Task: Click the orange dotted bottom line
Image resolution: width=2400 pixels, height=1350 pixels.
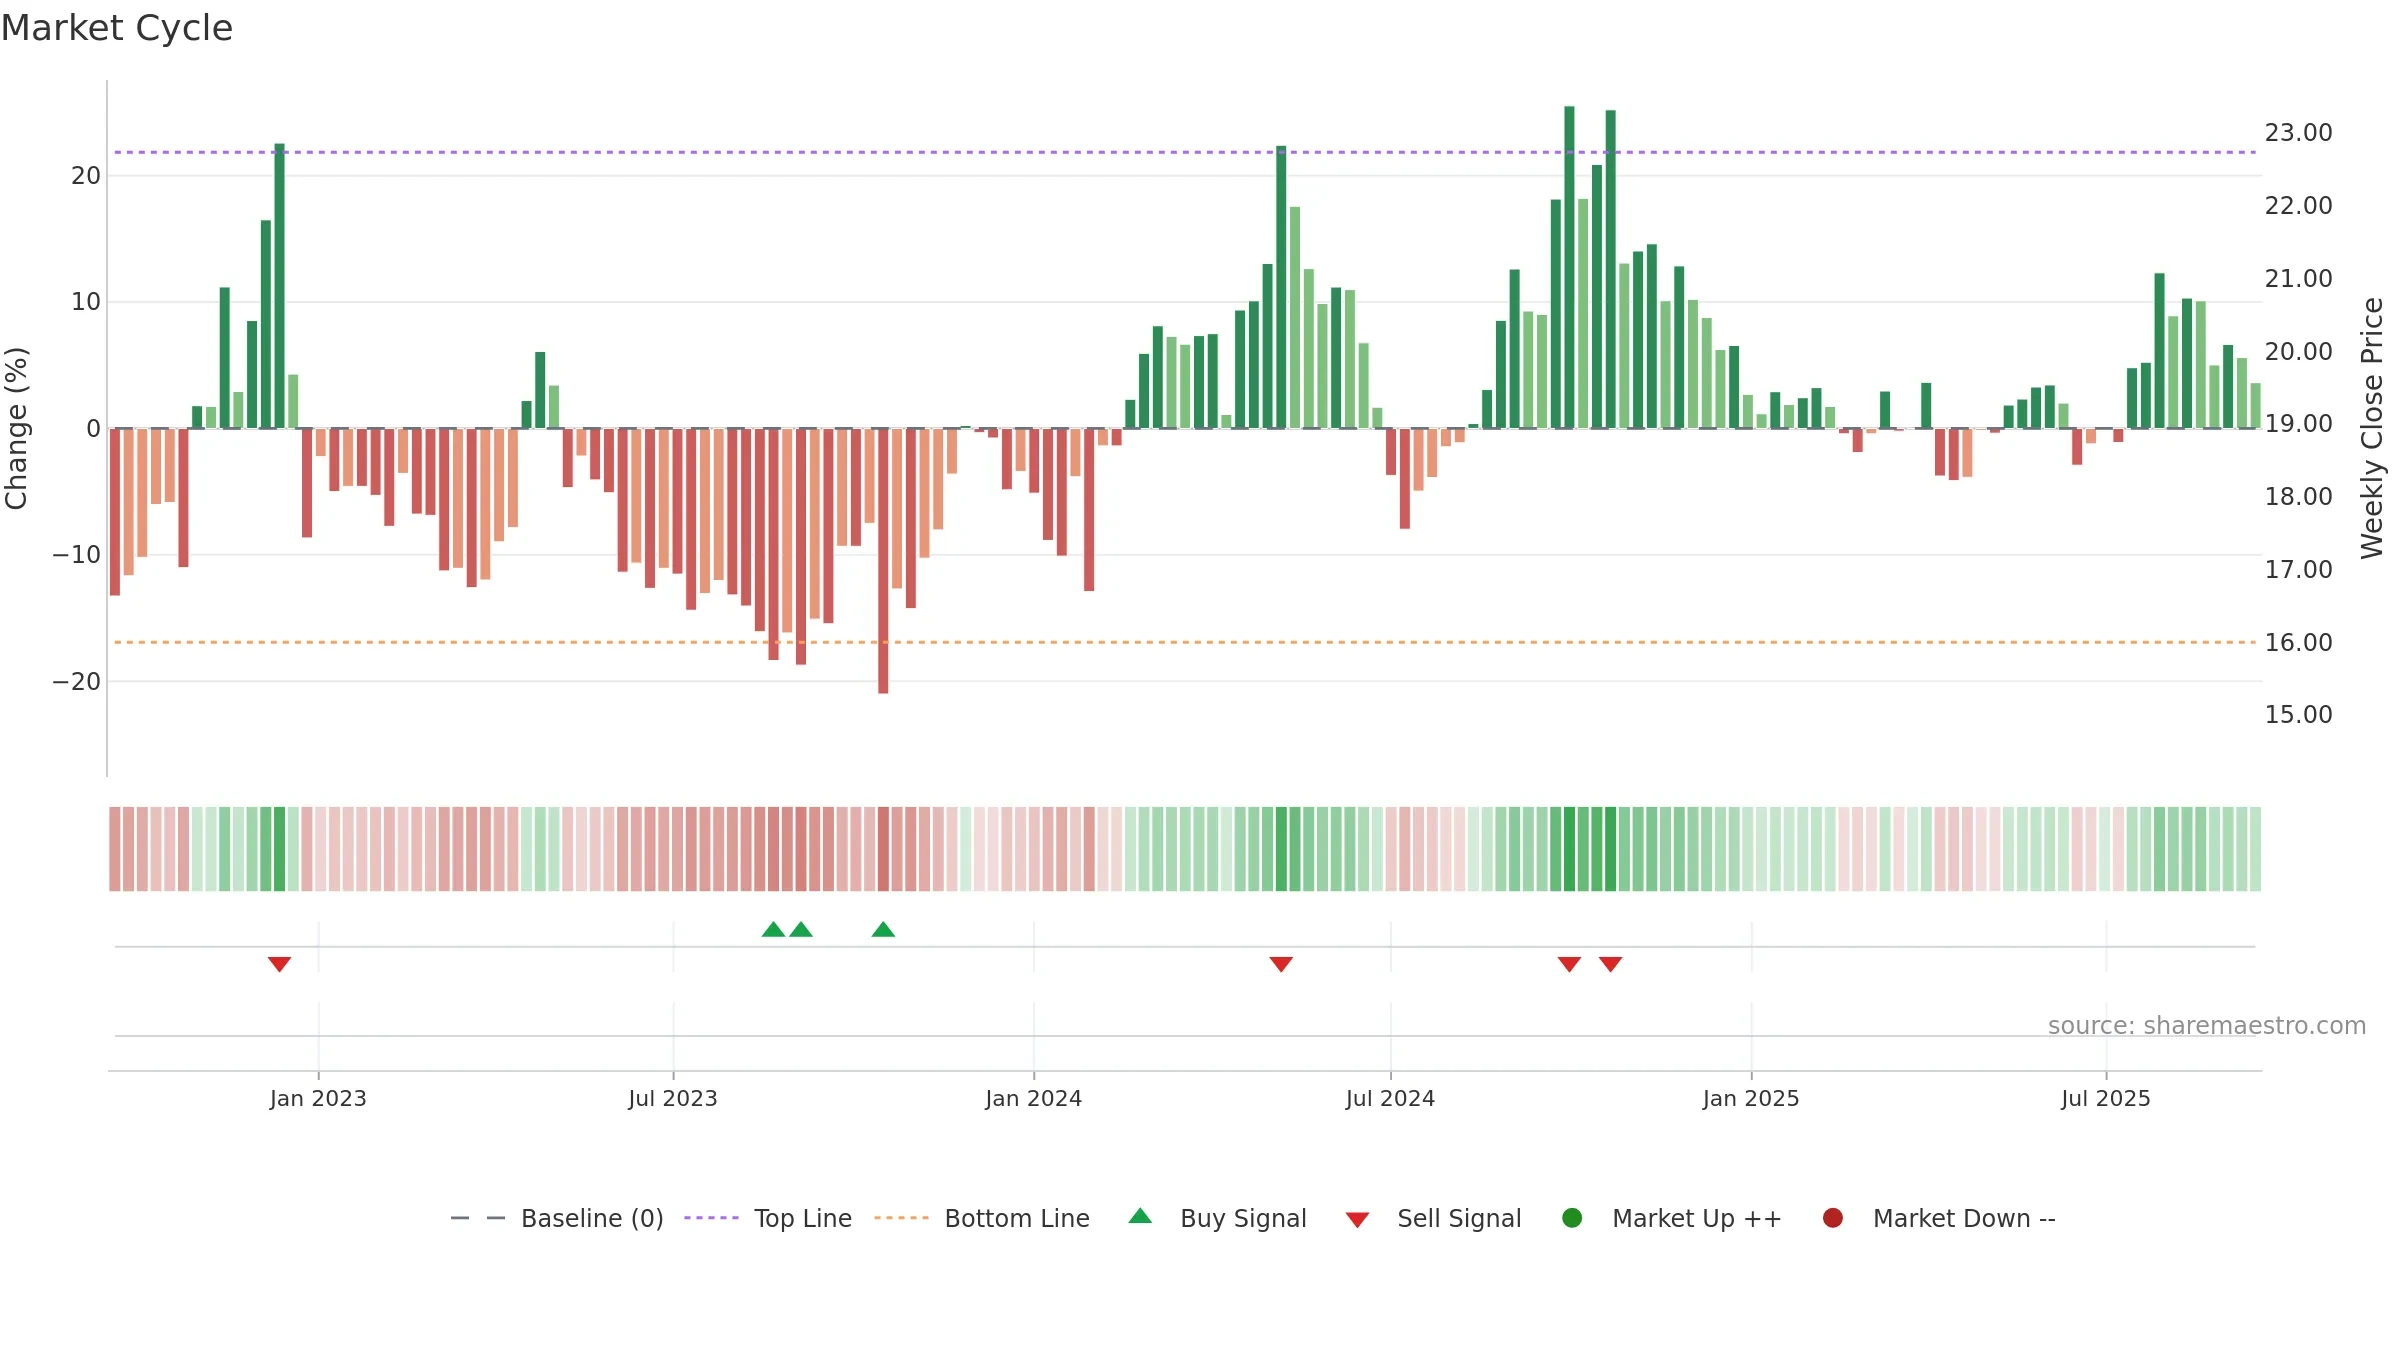Action: pos(1186,642)
